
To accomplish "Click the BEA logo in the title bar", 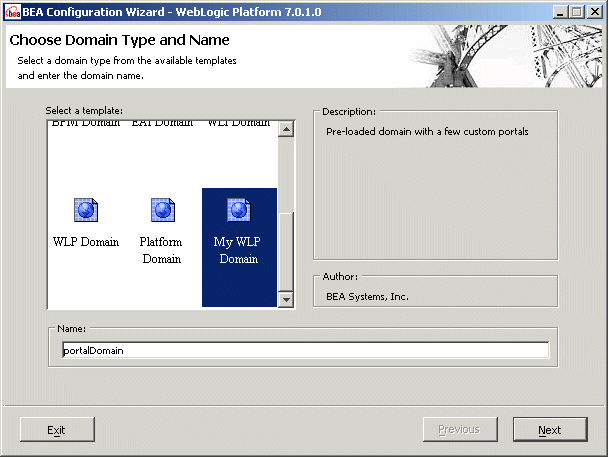I will coord(12,12).
